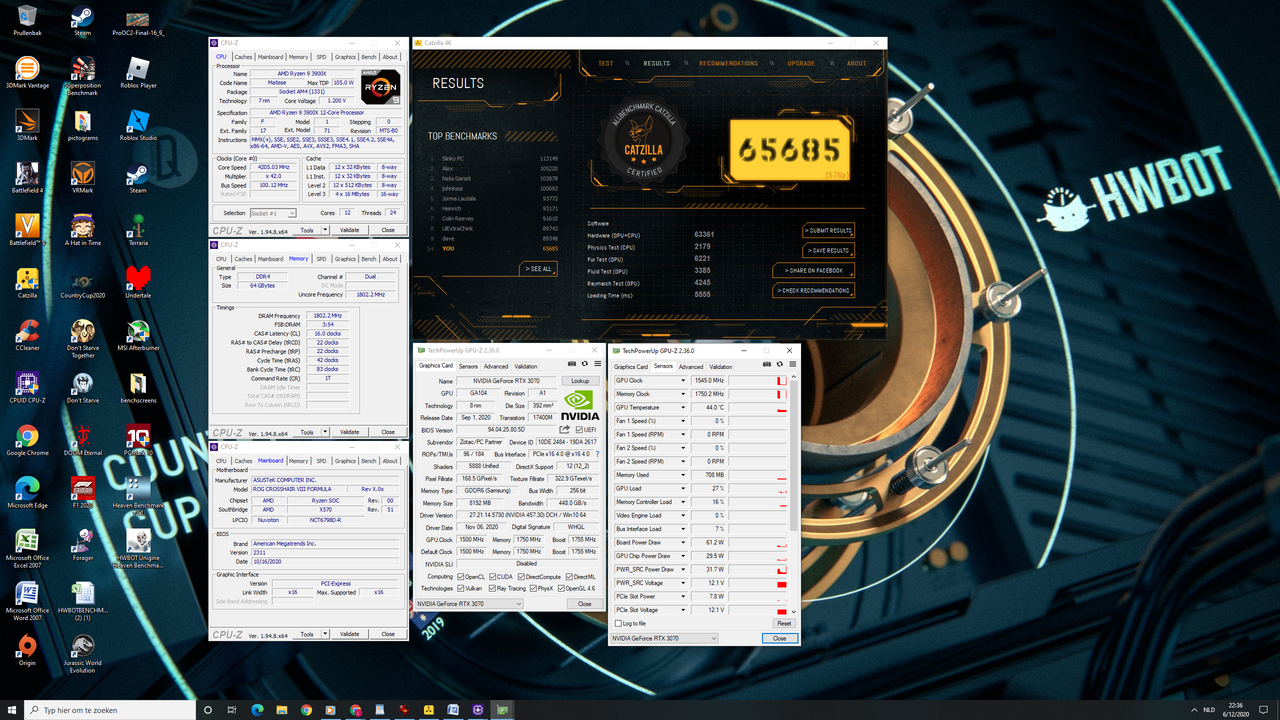This screenshot has width=1280, height=720.
Task: Open the Terraria desktop shortcut
Action: click(138, 230)
